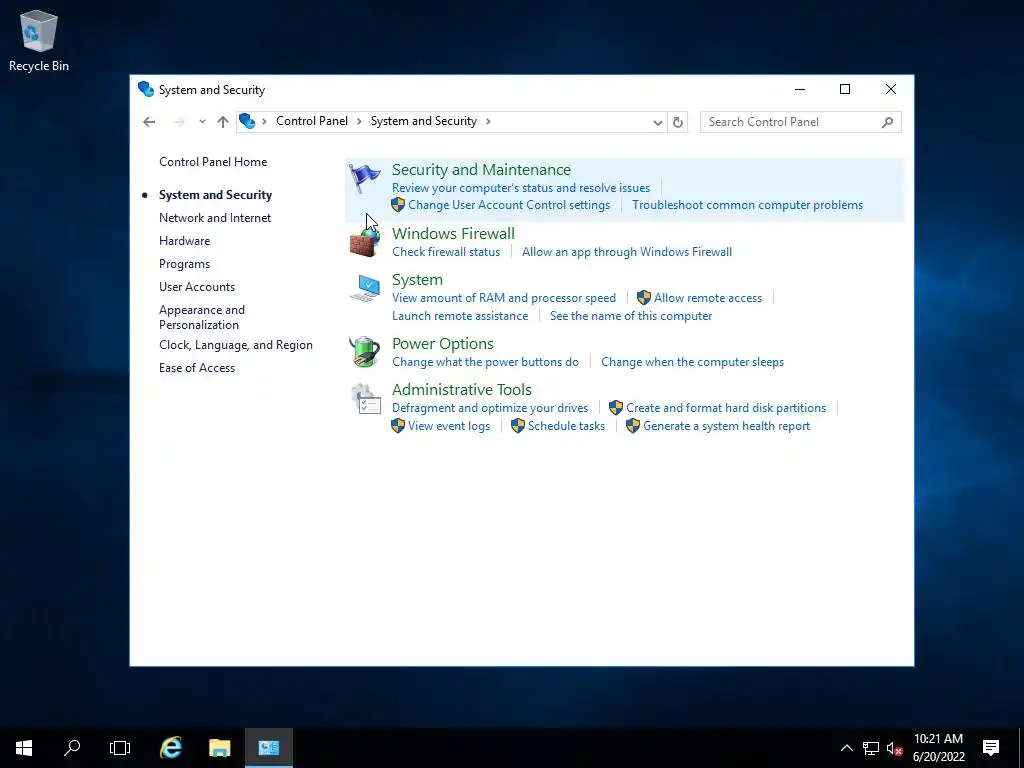The image size is (1024, 768).
Task: Click Review your computer's status link
Action: [x=521, y=188]
